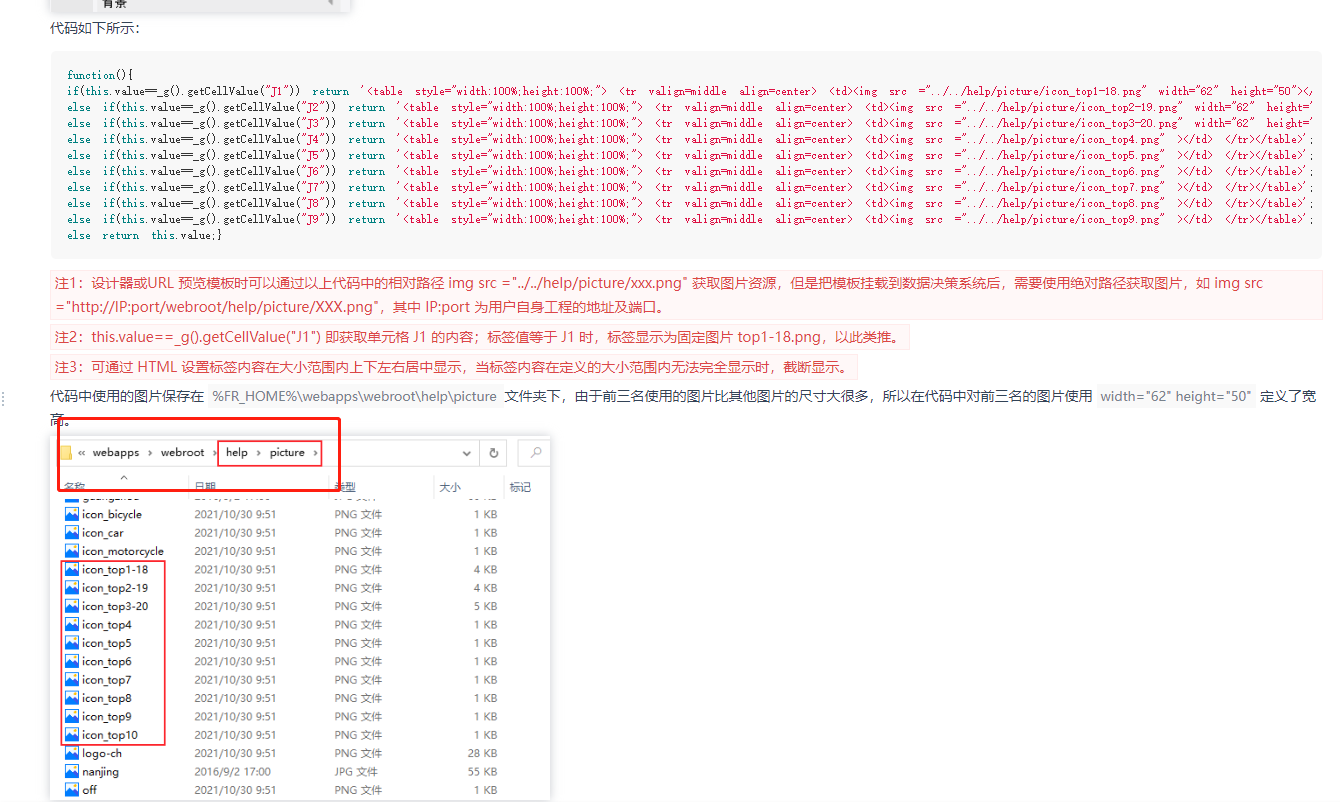Expand the chevron after webapps breadcrumb
1340x802 pixels.
coord(150,453)
